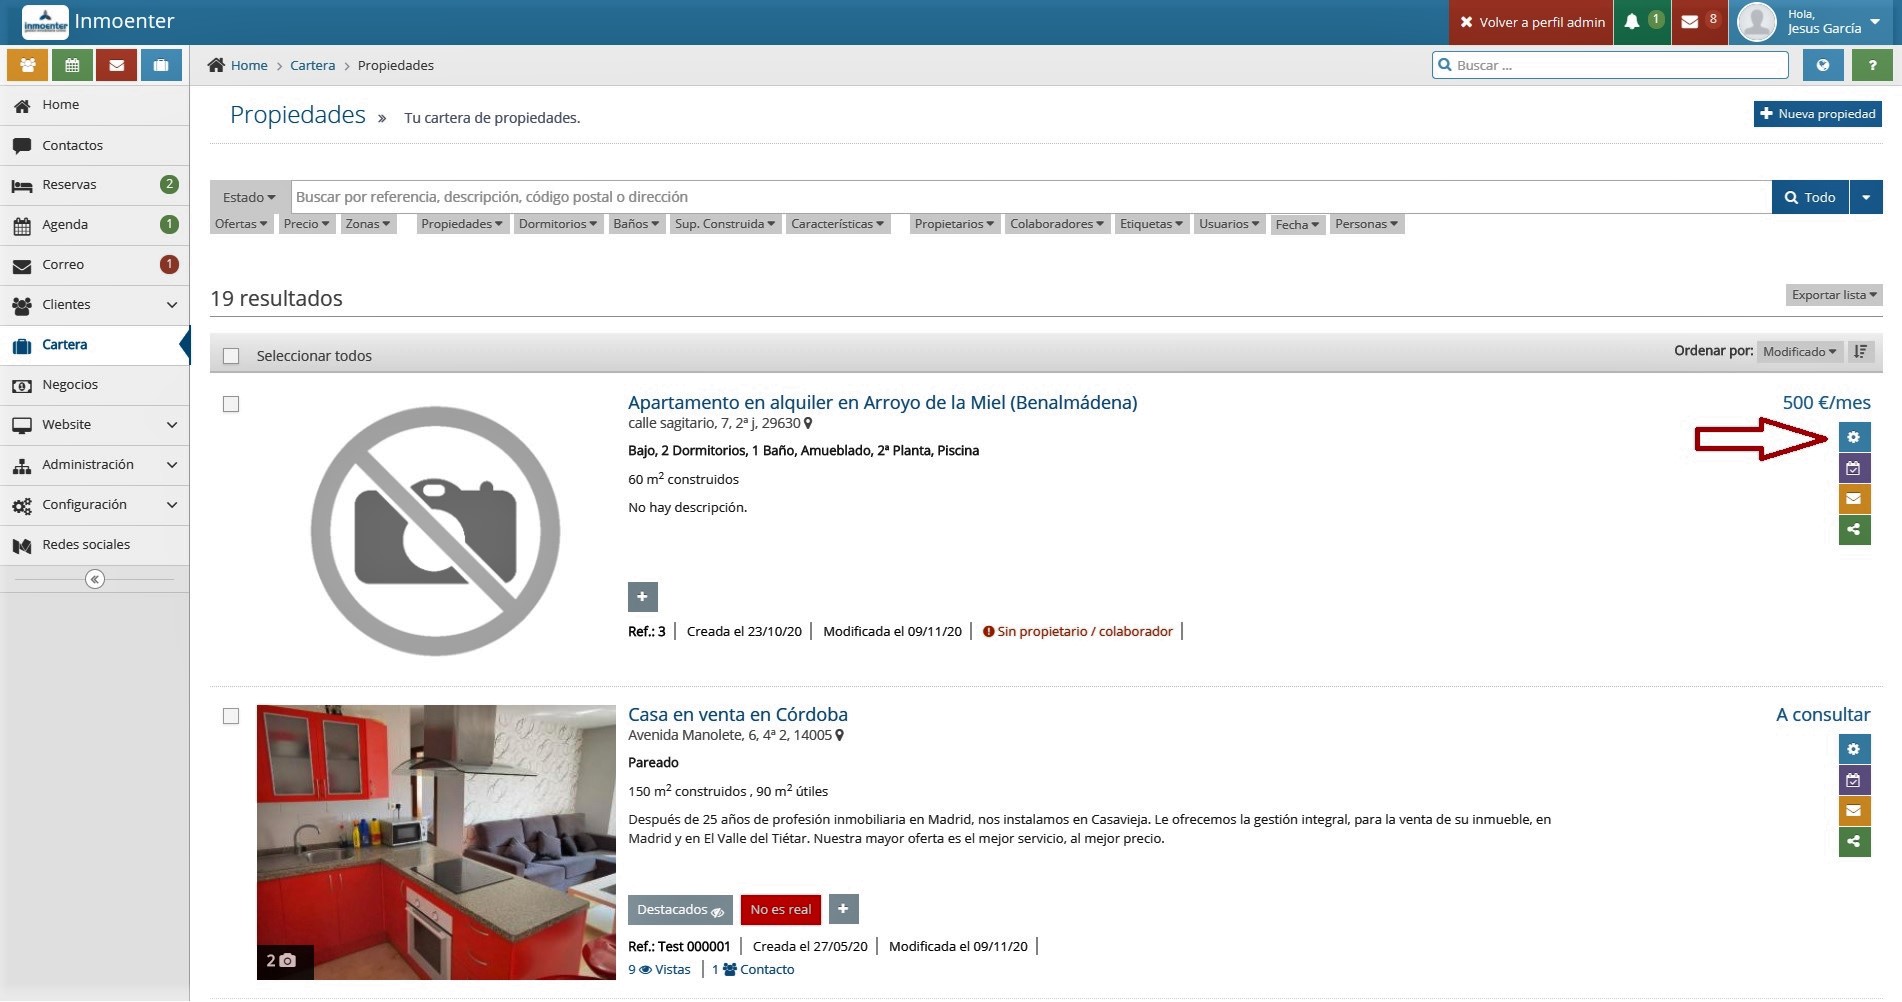Click map pin next to calle sagitario address
The width and height of the screenshot is (1902, 1002).
(808, 423)
